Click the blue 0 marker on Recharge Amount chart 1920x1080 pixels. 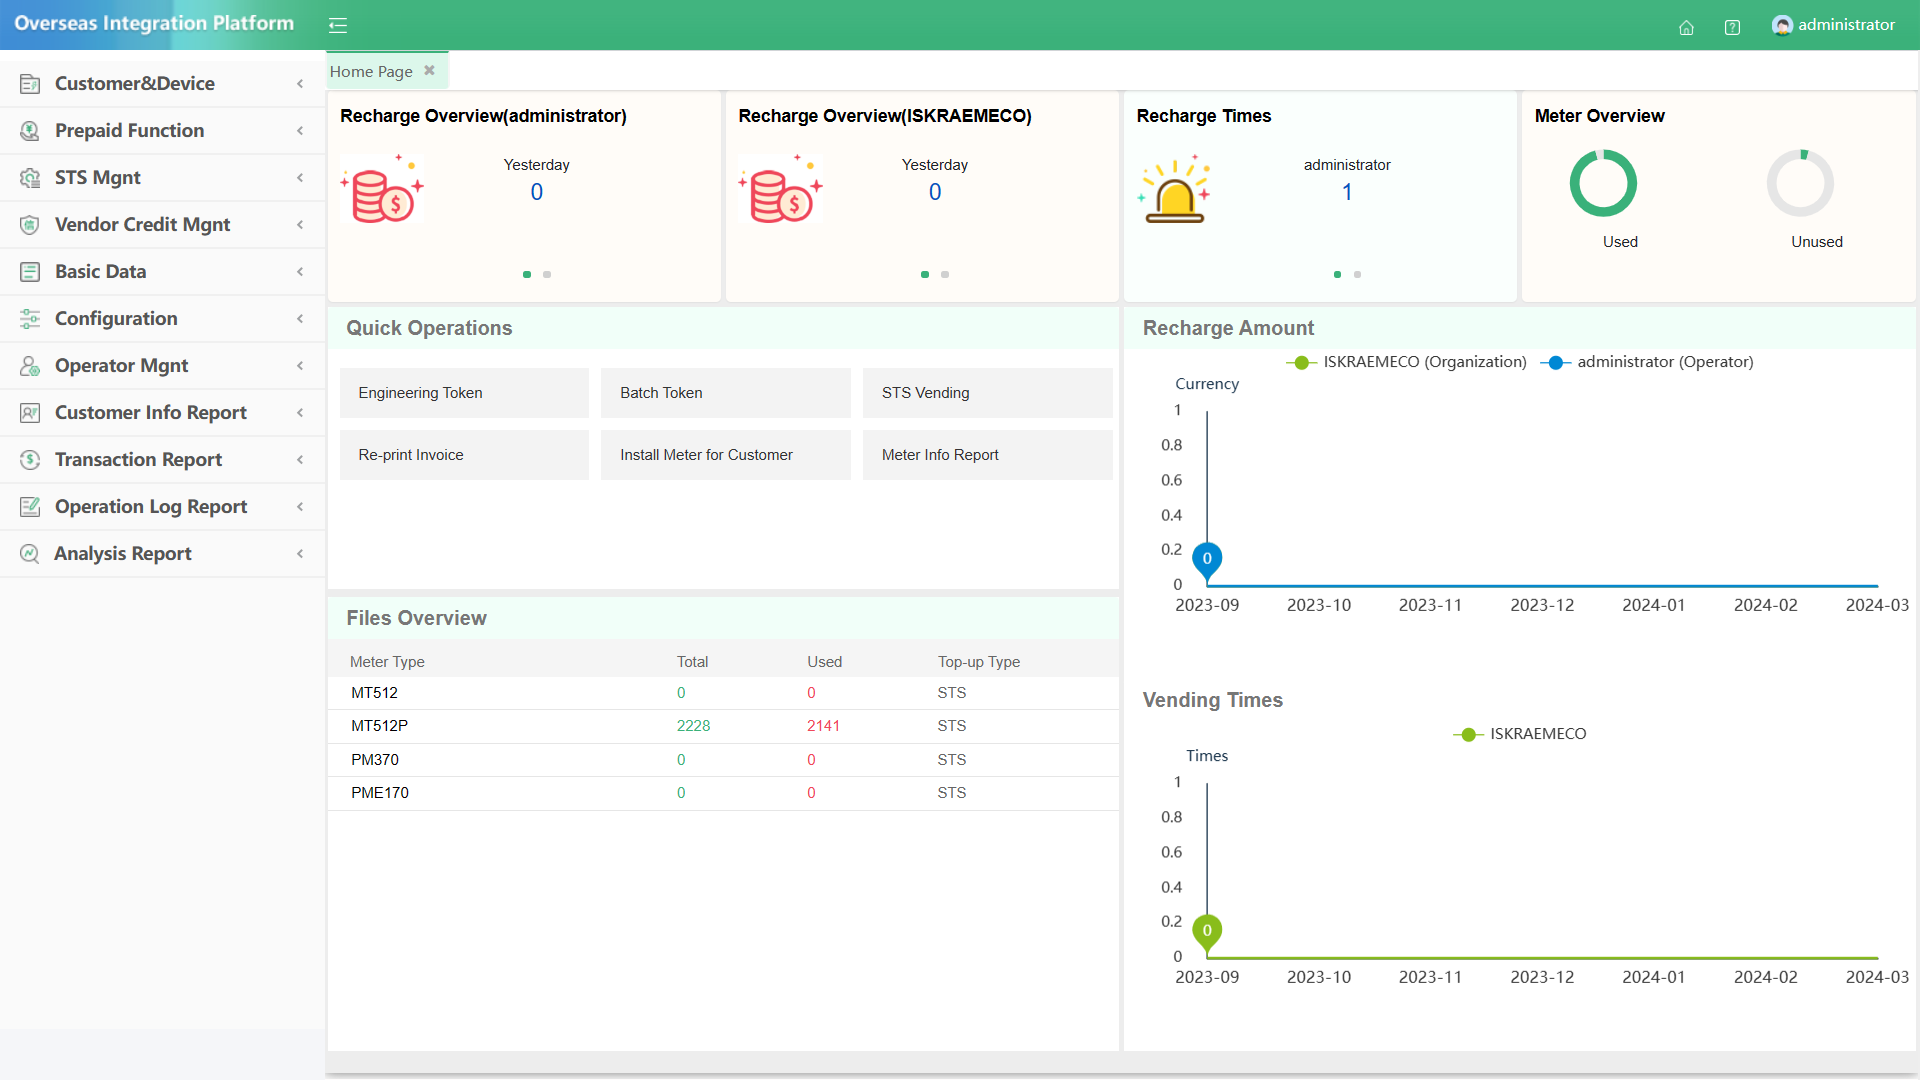pos(1207,559)
